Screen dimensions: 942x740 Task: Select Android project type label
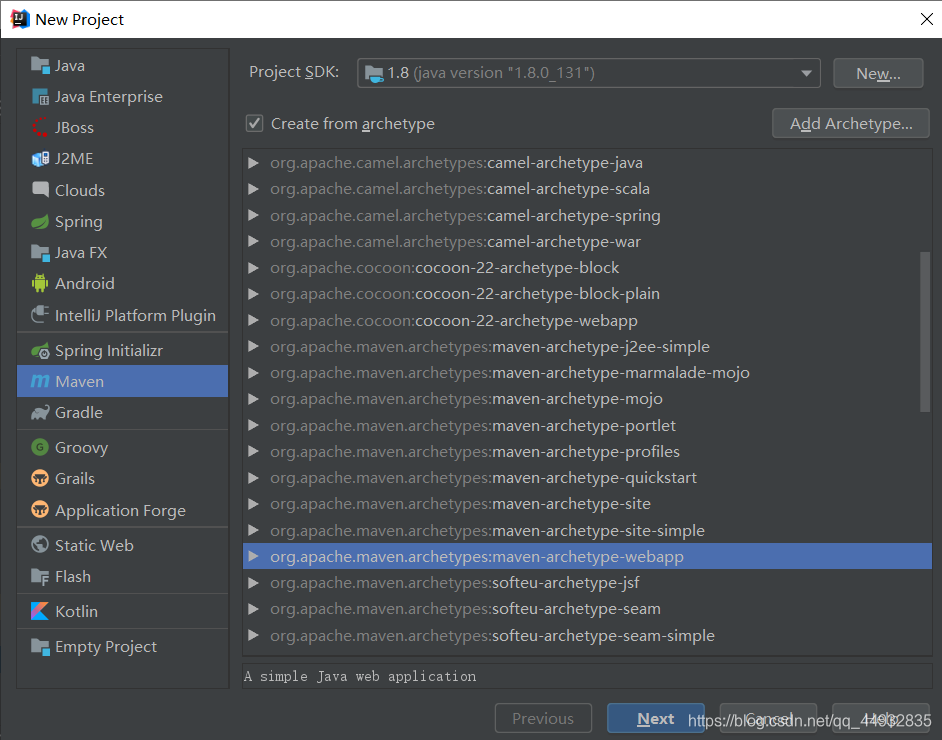point(85,283)
